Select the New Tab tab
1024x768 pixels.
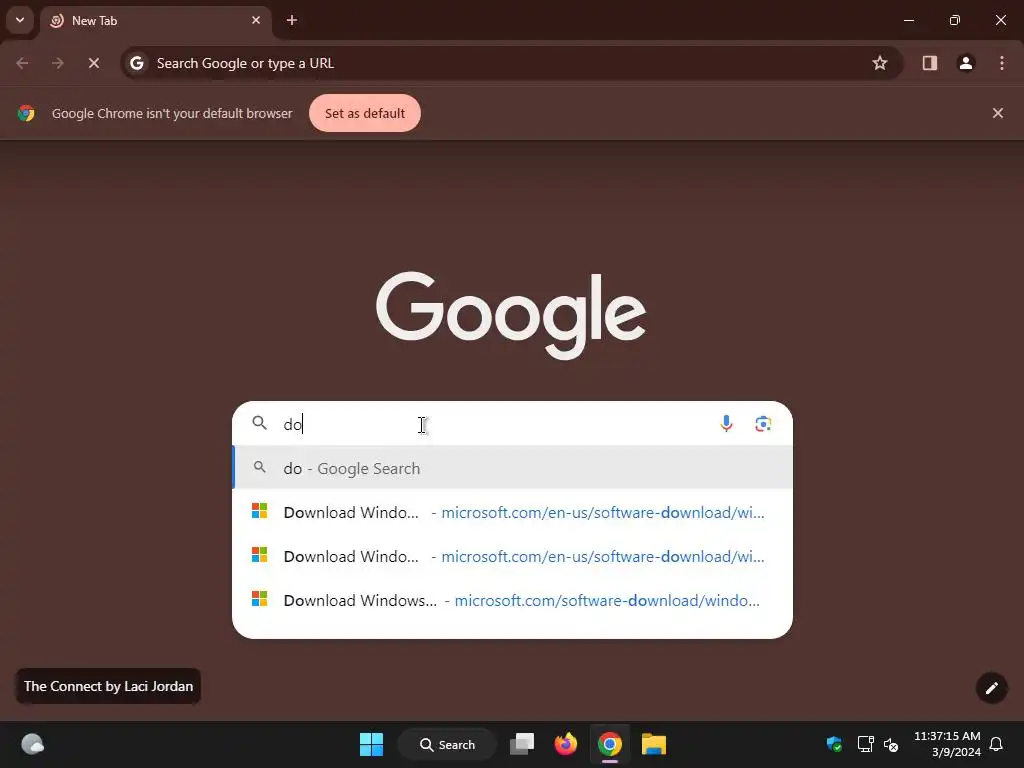click(x=155, y=21)
